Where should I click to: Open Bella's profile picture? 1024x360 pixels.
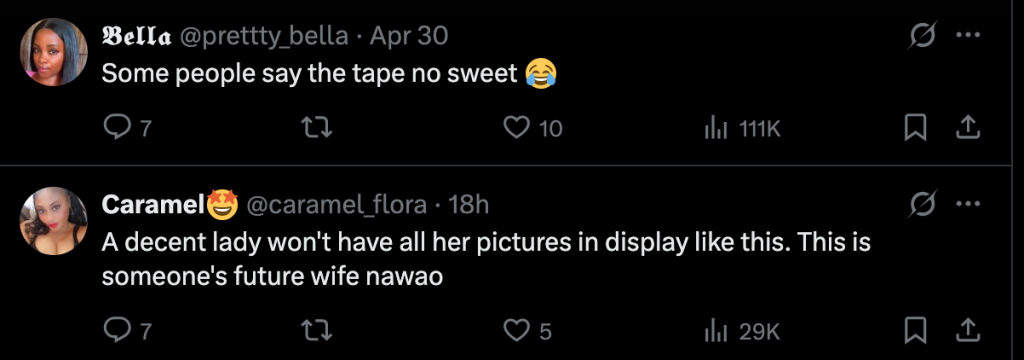pos(54,52)
